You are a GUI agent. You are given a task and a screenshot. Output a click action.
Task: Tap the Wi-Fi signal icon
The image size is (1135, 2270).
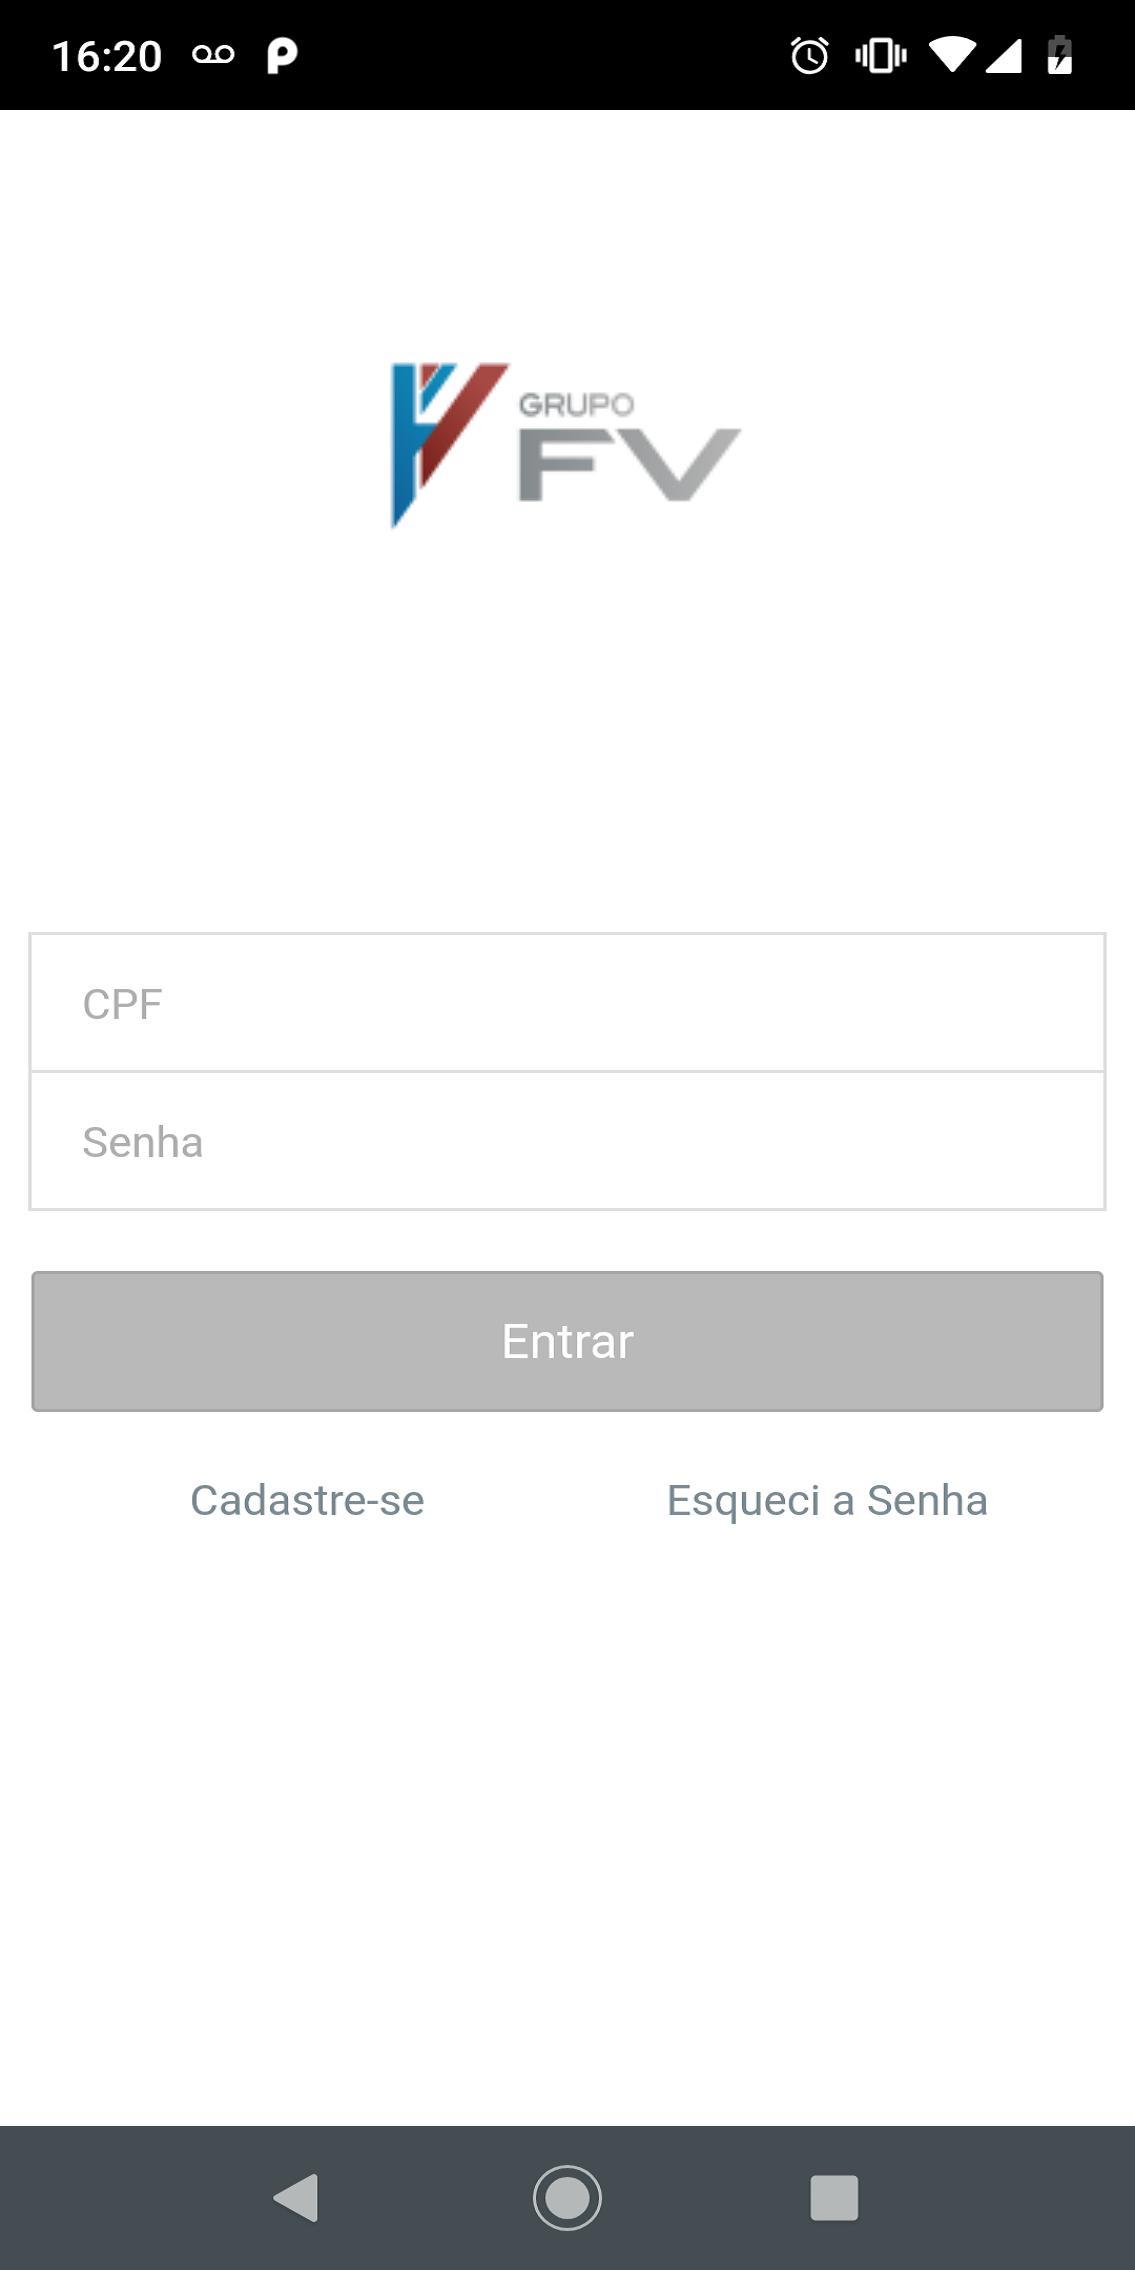coord(951,55)
